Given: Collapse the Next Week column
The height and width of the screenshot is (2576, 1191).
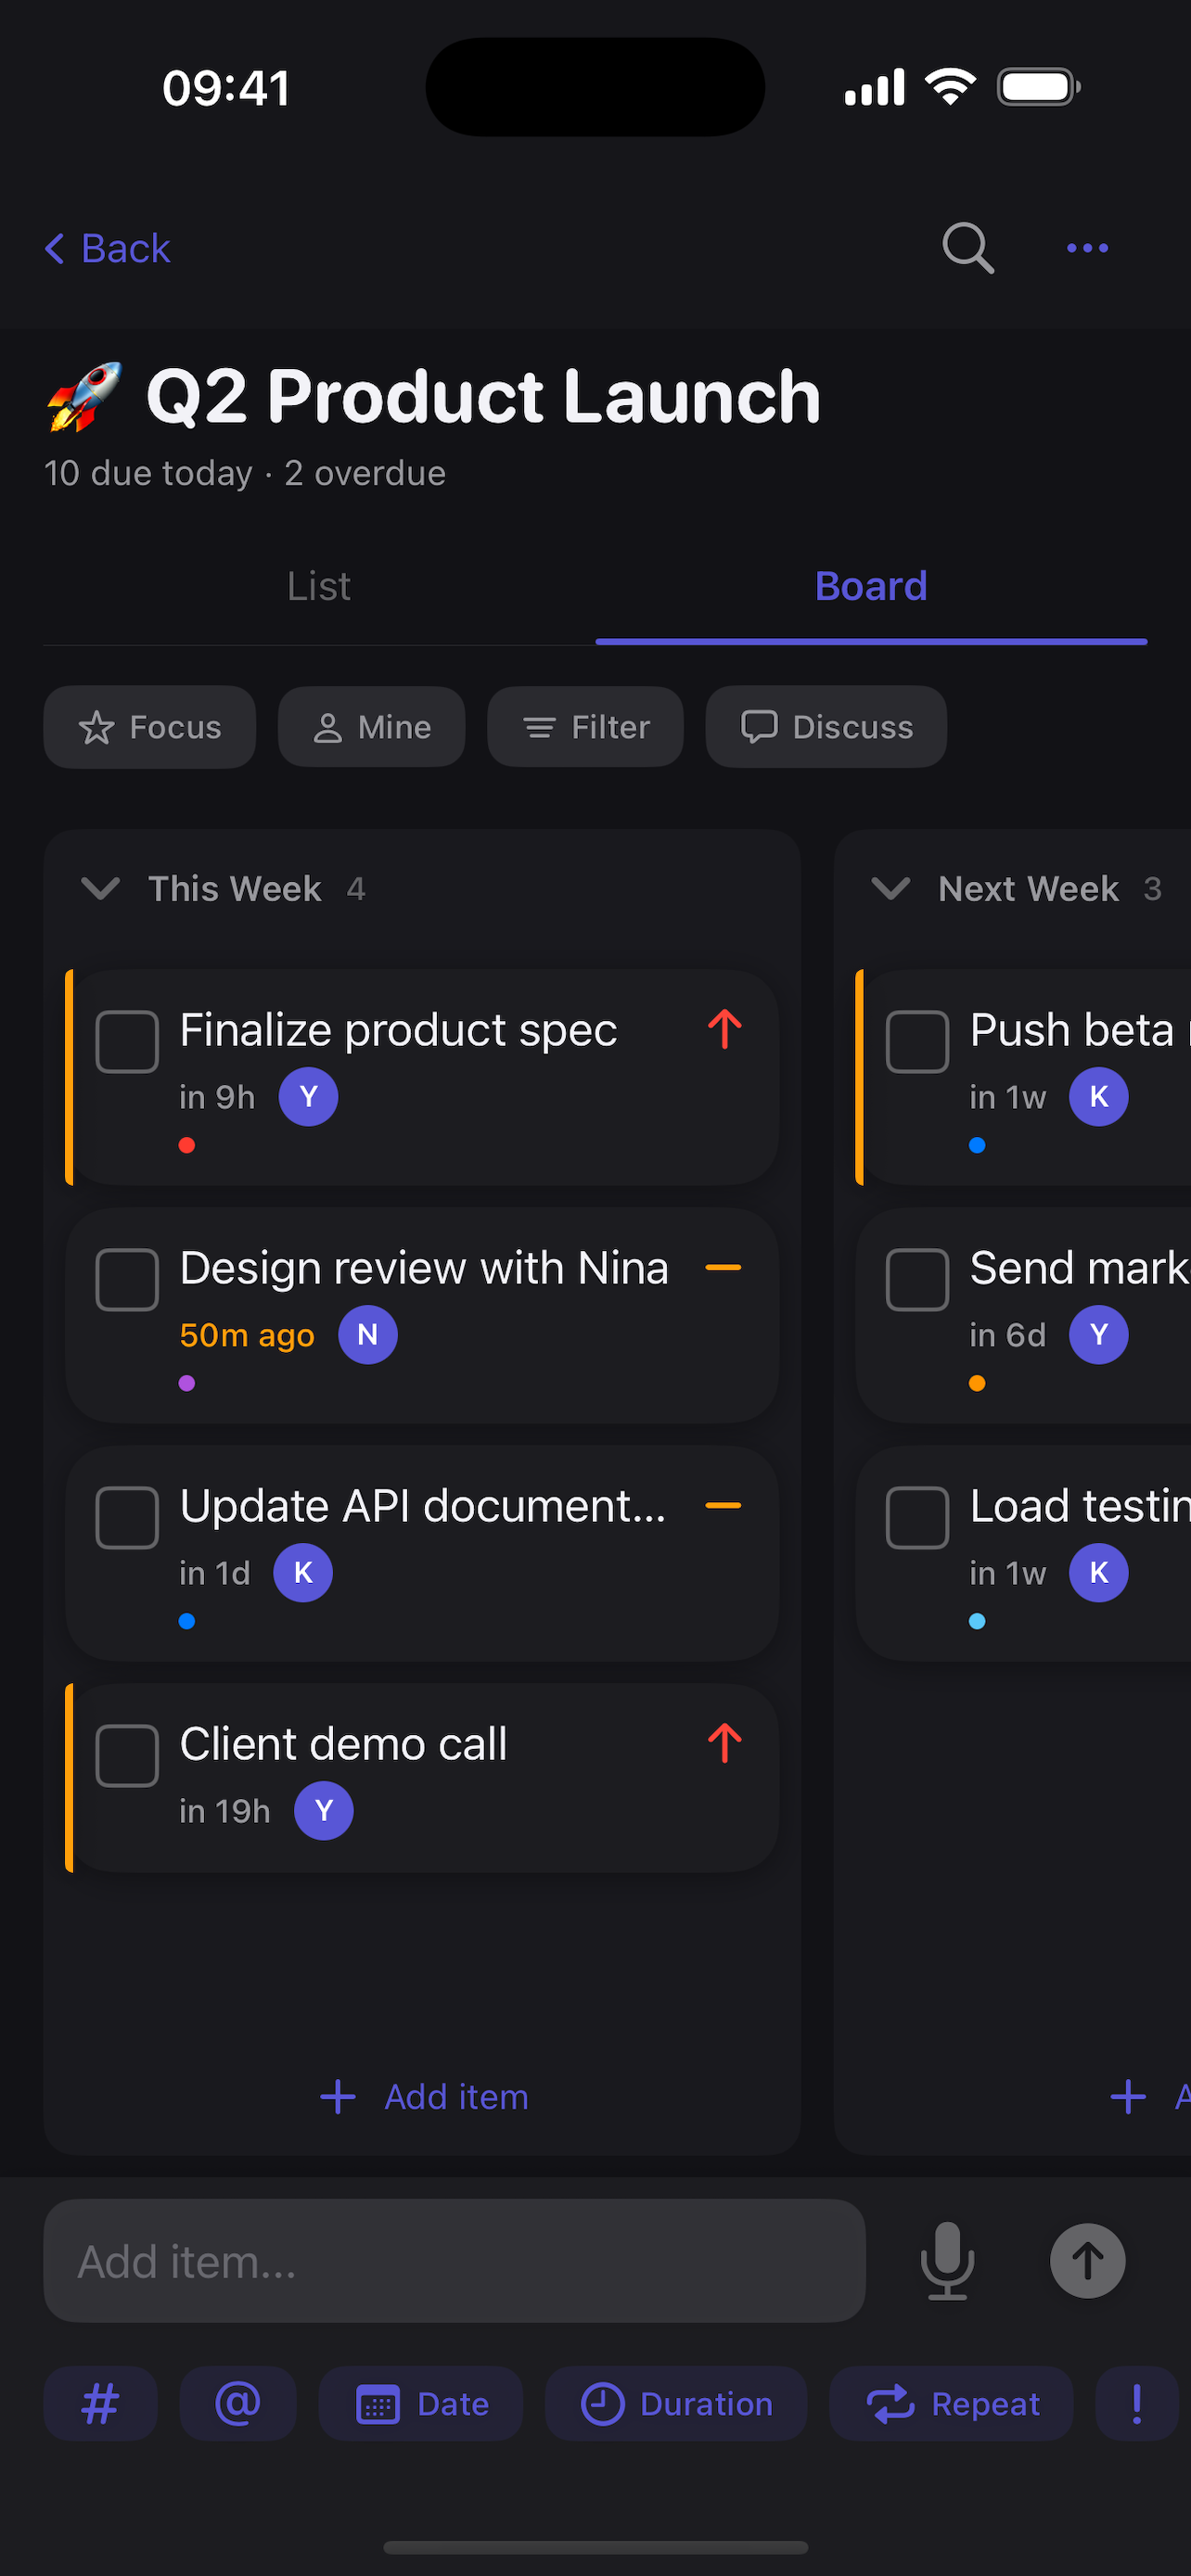Looking at the screenshot, I should coord(890,888).
